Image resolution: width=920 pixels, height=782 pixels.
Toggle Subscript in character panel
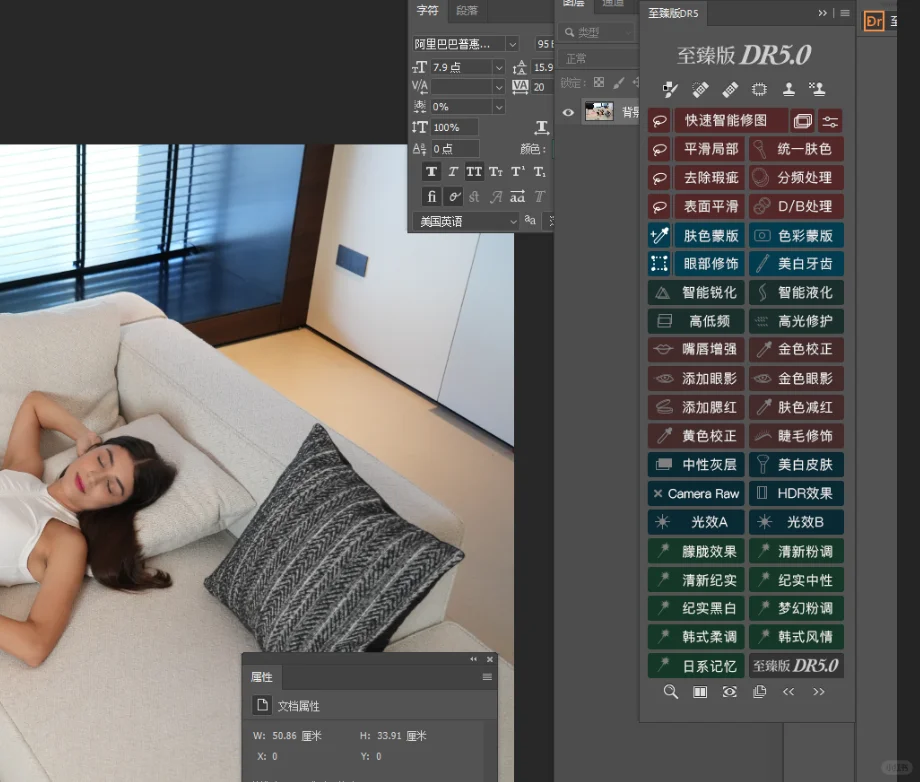click(x=539, y=172)
